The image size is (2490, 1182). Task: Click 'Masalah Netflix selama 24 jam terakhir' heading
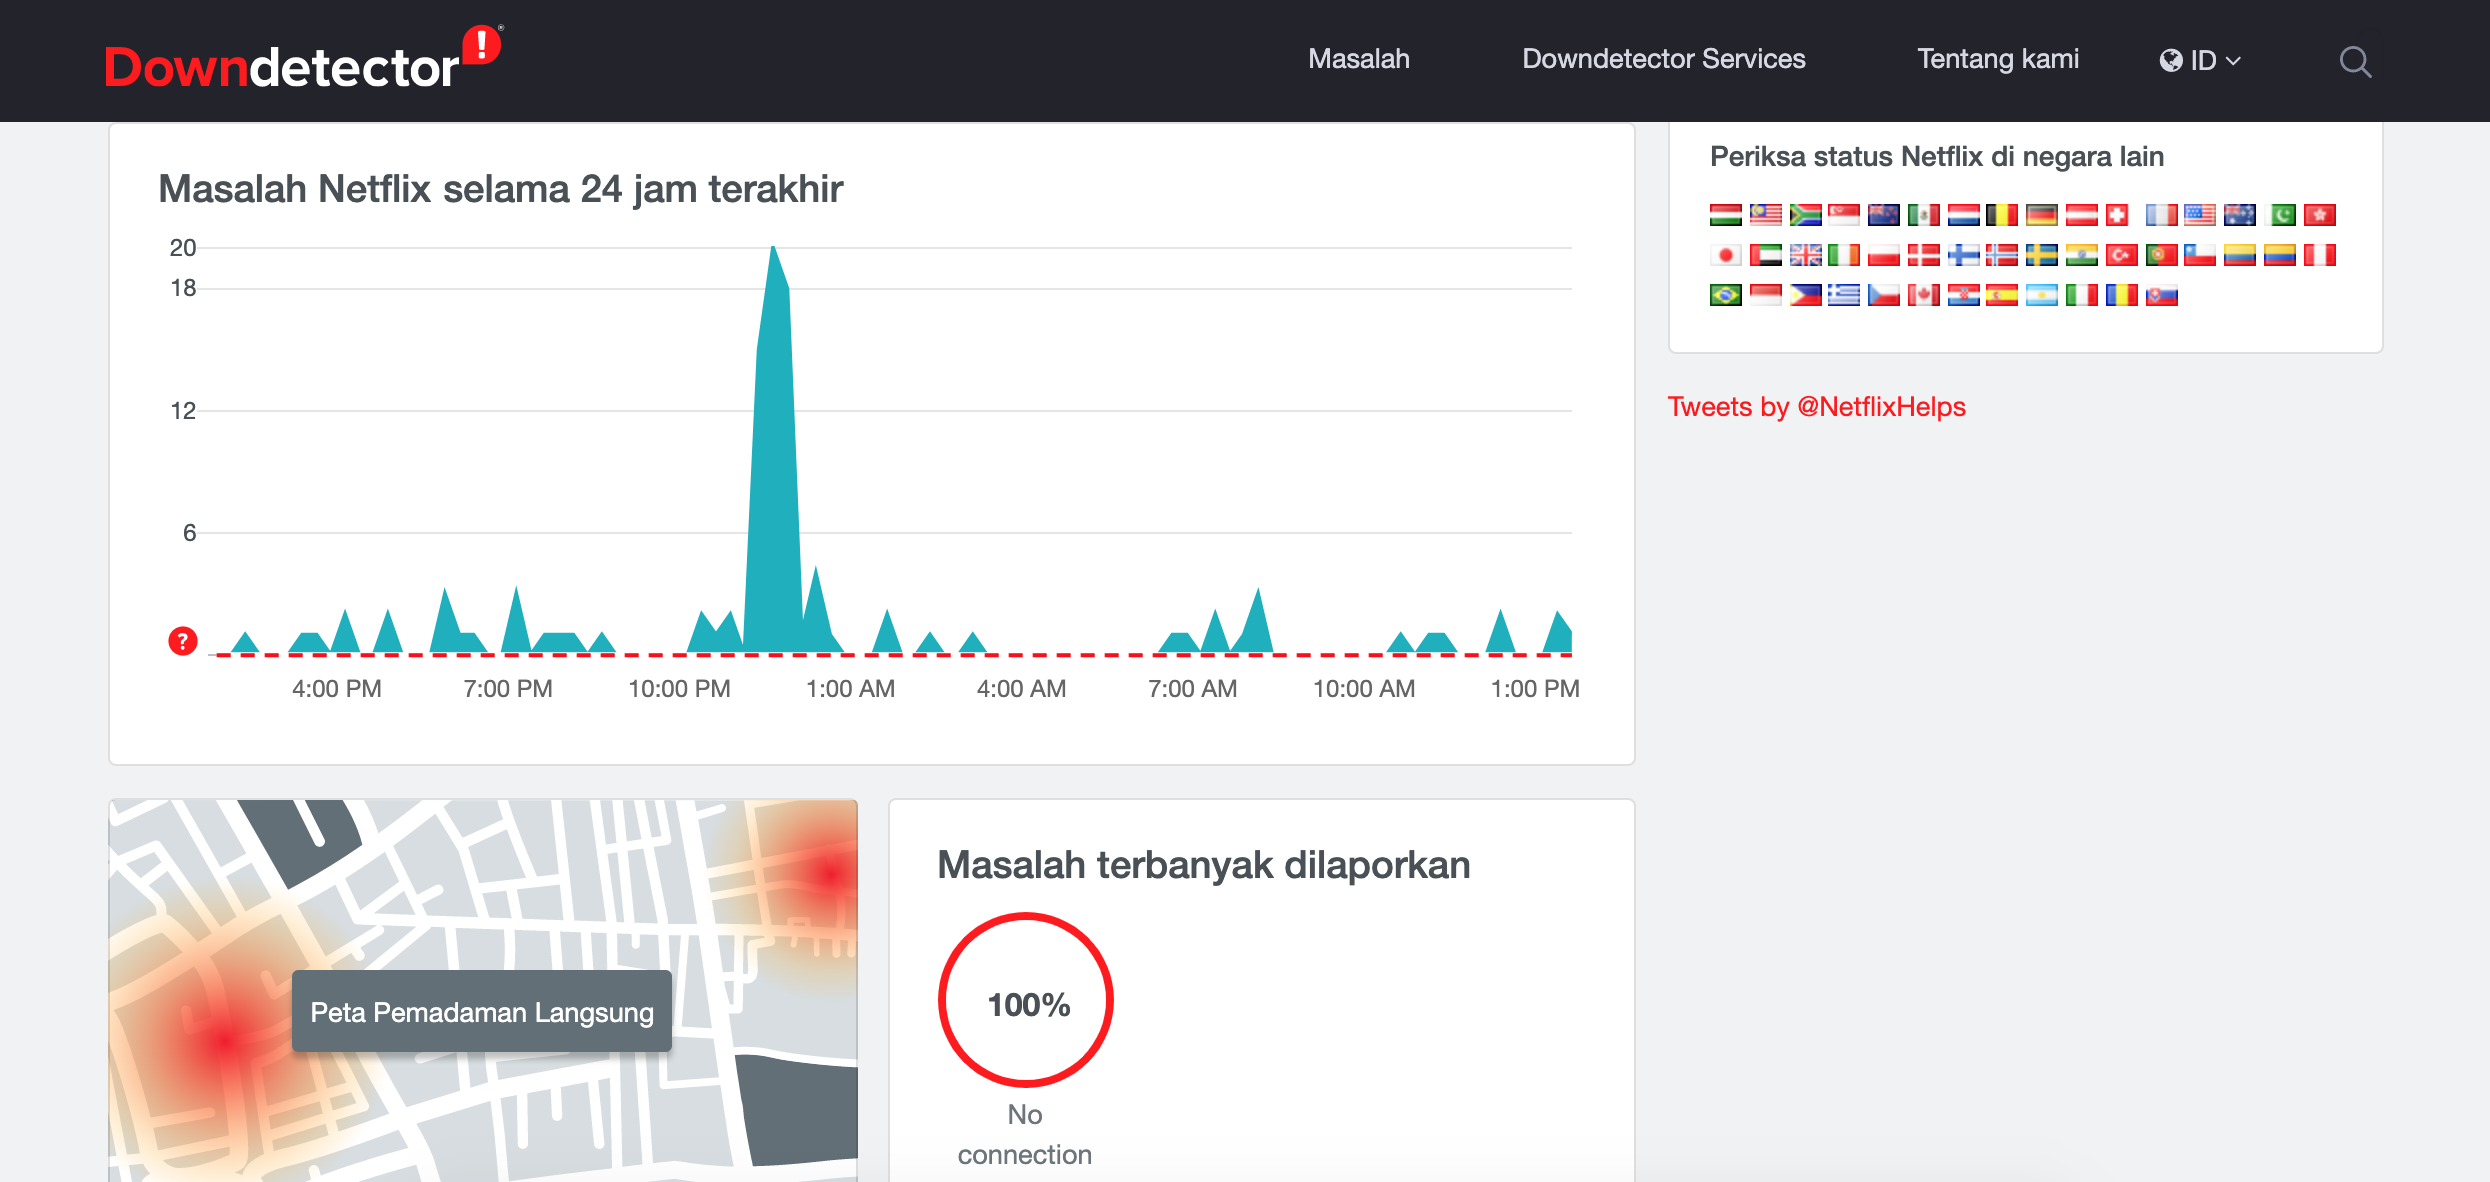[500, 189]
